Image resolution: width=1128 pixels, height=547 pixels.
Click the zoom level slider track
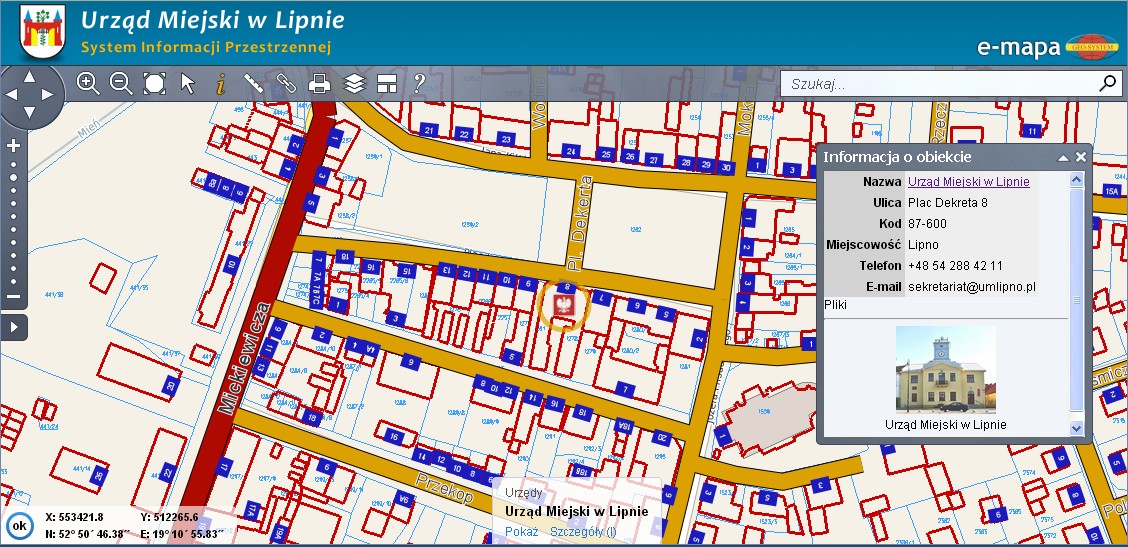14,222
